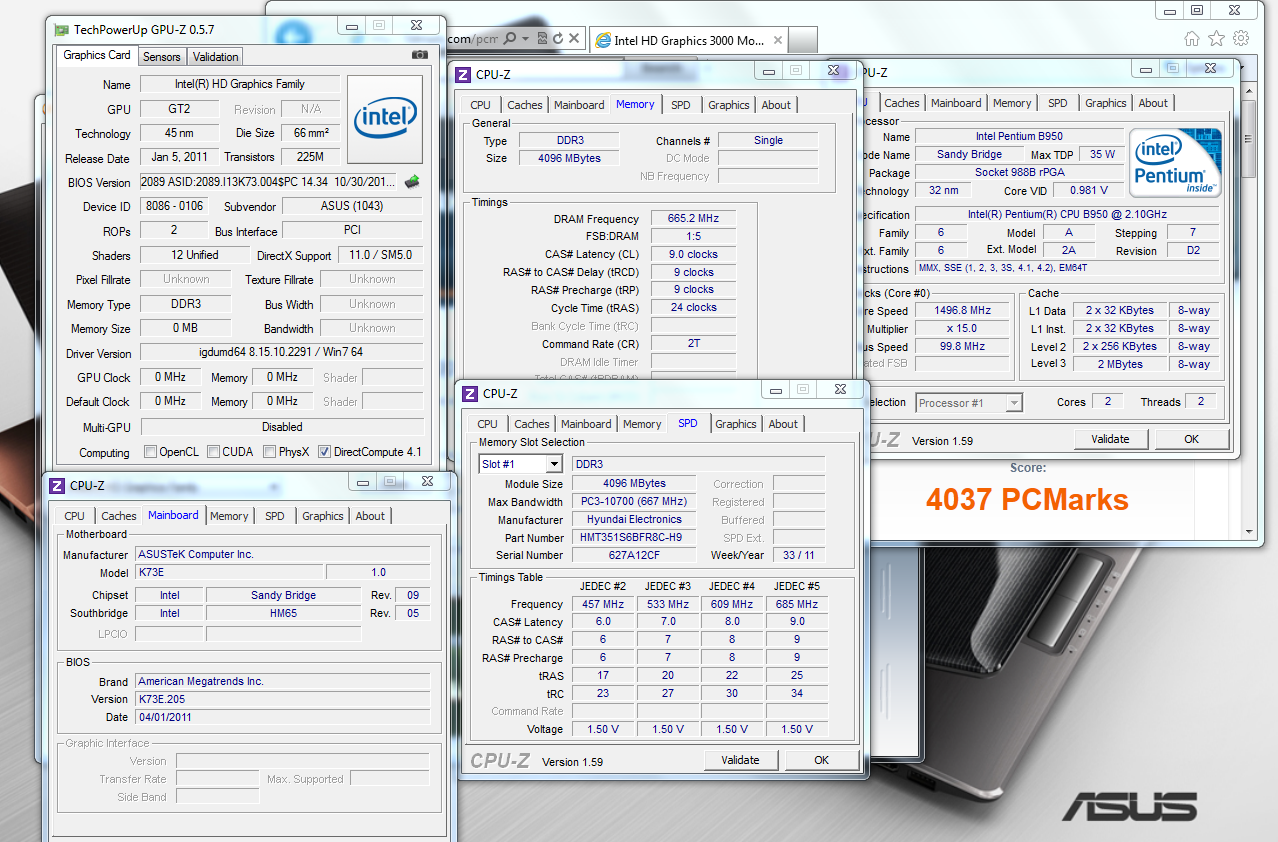The height and width of the screenshot is (842, 1278).
Task: Click the CPU-Z icon on the Mainboard window title bar
Action: click(57, 485)
